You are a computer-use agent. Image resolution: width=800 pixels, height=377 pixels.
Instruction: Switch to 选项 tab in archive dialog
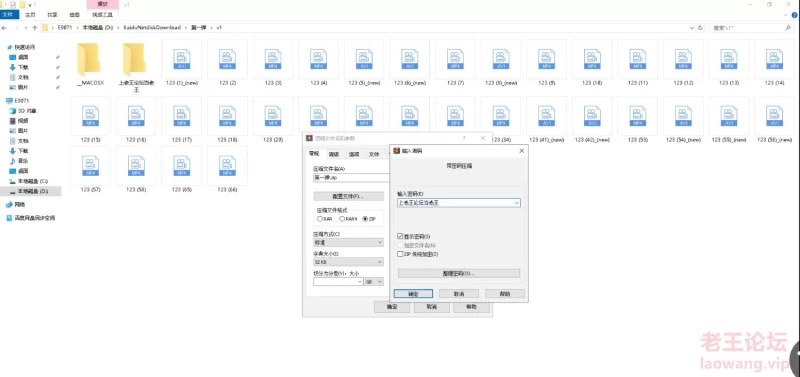click(x=354, y=154)
